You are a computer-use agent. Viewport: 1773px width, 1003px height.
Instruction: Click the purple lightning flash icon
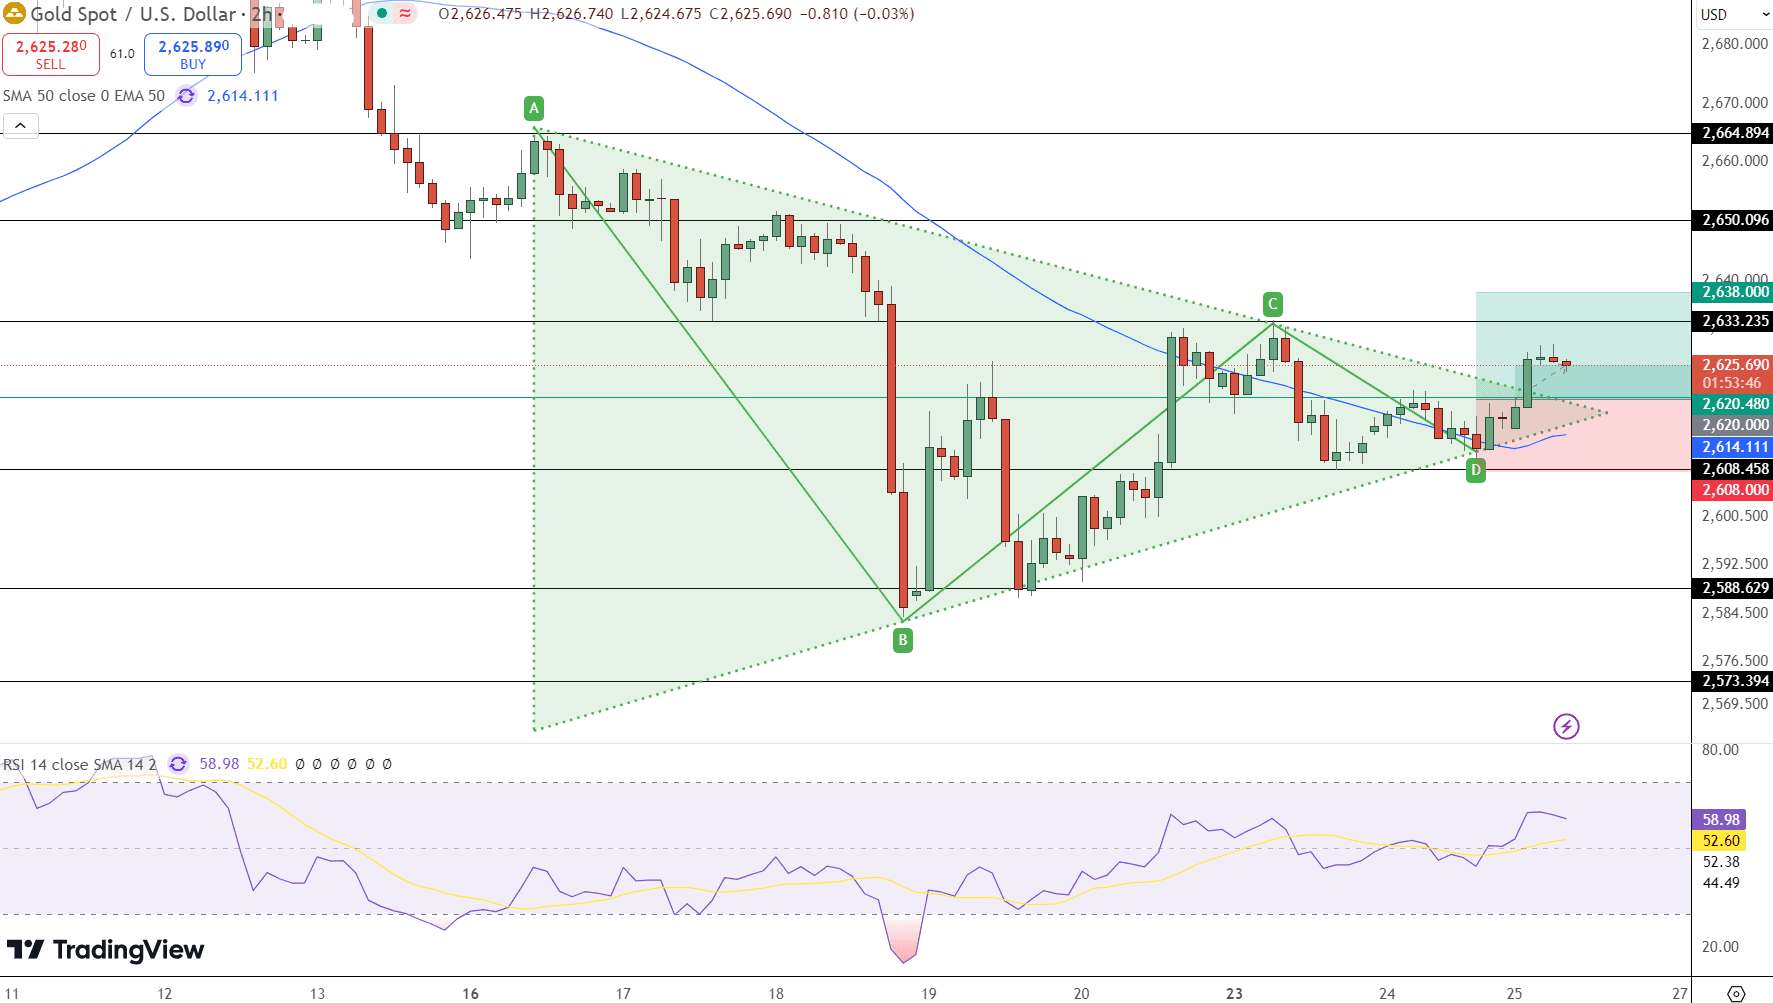click(1566, 726)
